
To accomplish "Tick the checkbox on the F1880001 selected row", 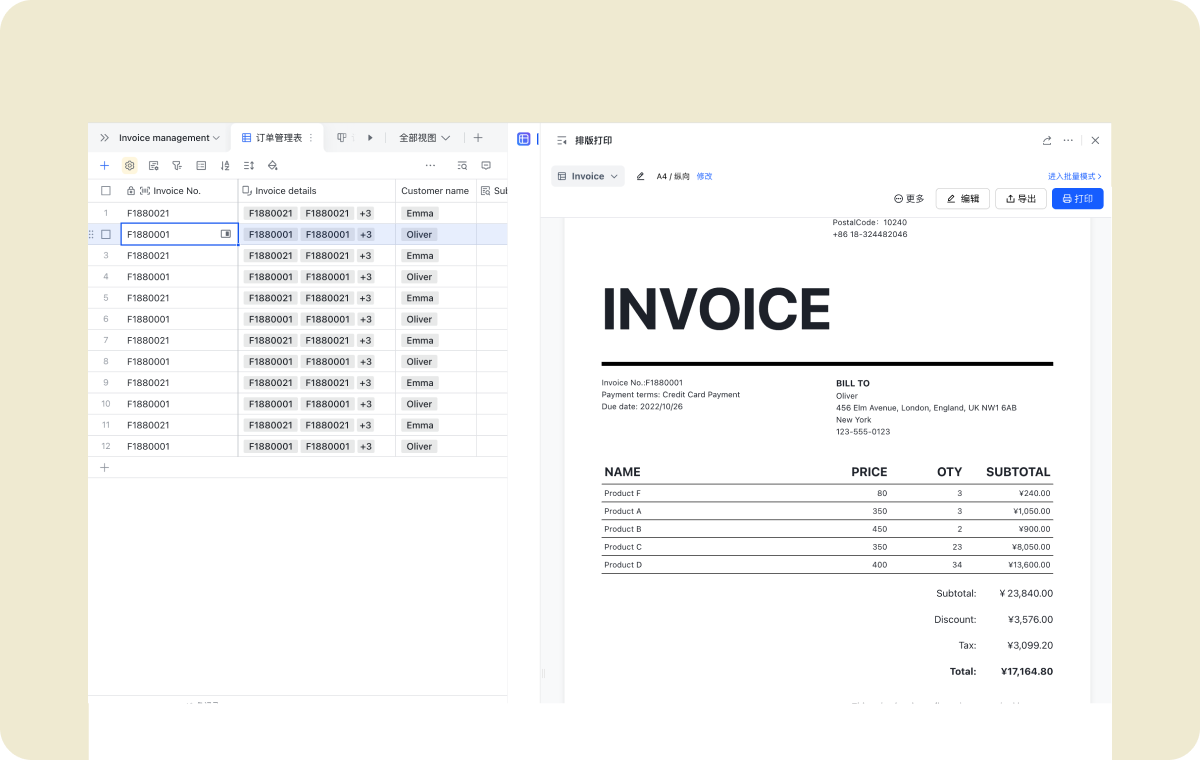I will point(106,234).
